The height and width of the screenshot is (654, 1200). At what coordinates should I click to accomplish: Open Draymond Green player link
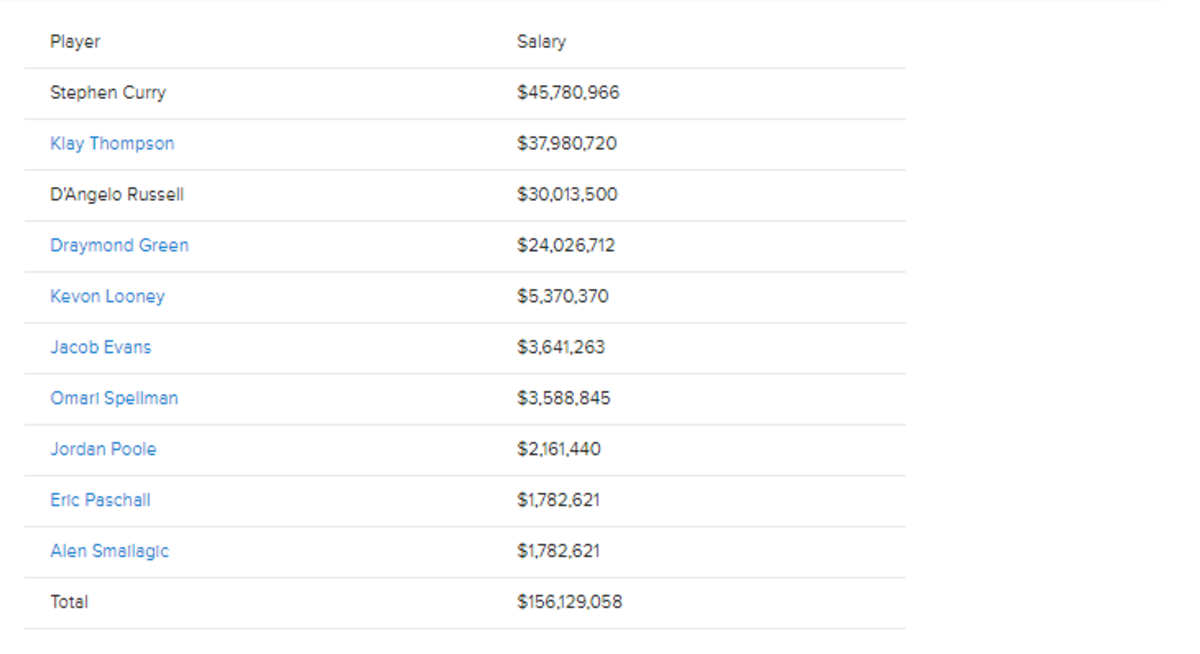119,246
